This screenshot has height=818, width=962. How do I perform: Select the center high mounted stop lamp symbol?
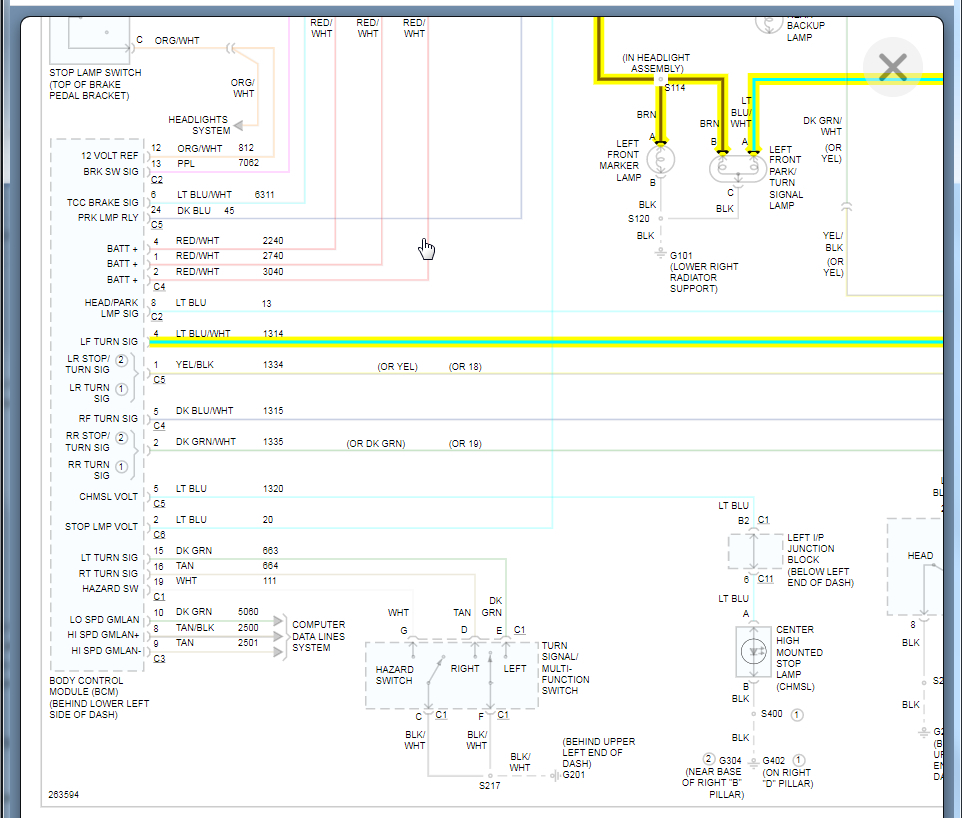pyautogui.click(x=753, y=652)
